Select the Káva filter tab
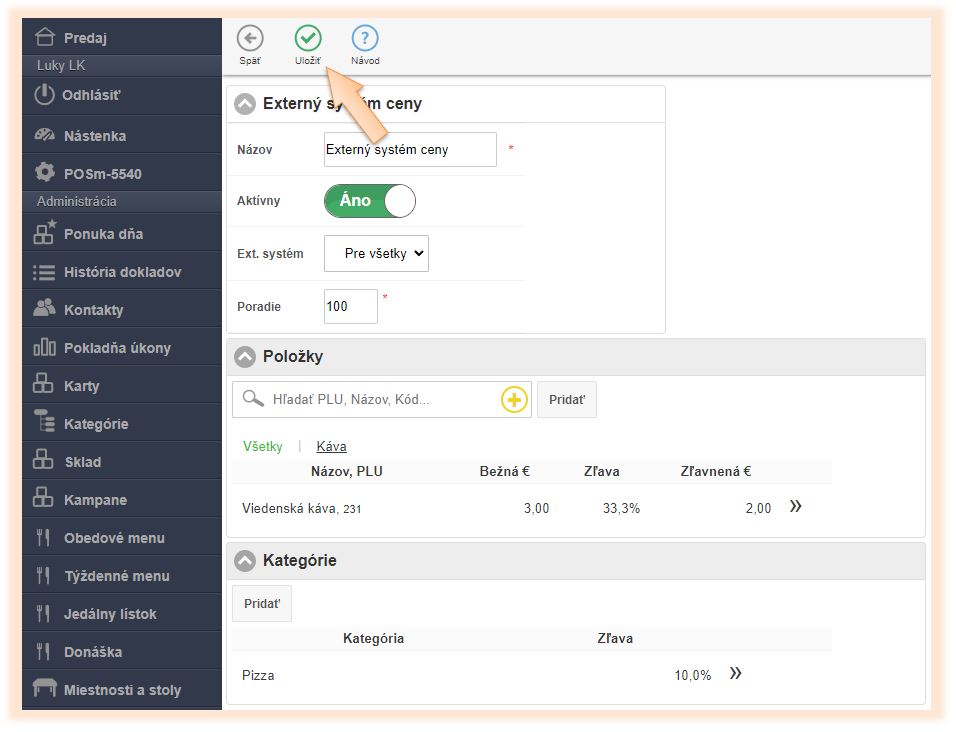Viewport: 956px width, 732px height. point(331,447)
